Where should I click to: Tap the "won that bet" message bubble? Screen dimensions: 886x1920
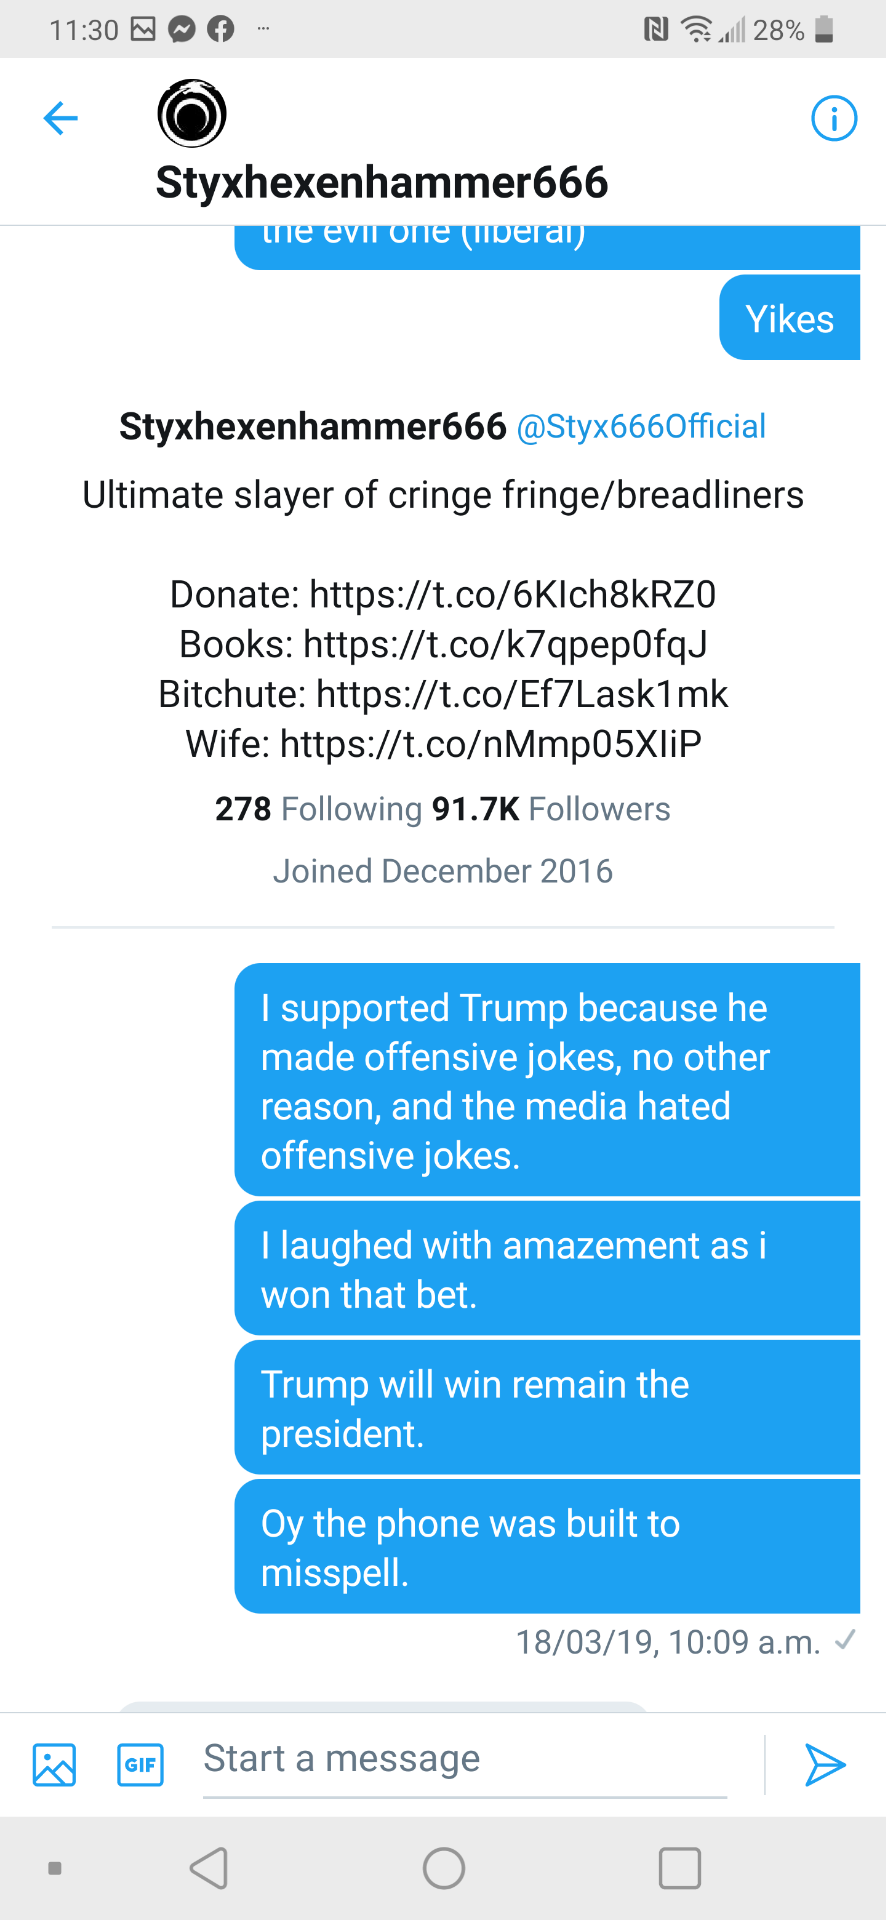[x=546, y=1269]
